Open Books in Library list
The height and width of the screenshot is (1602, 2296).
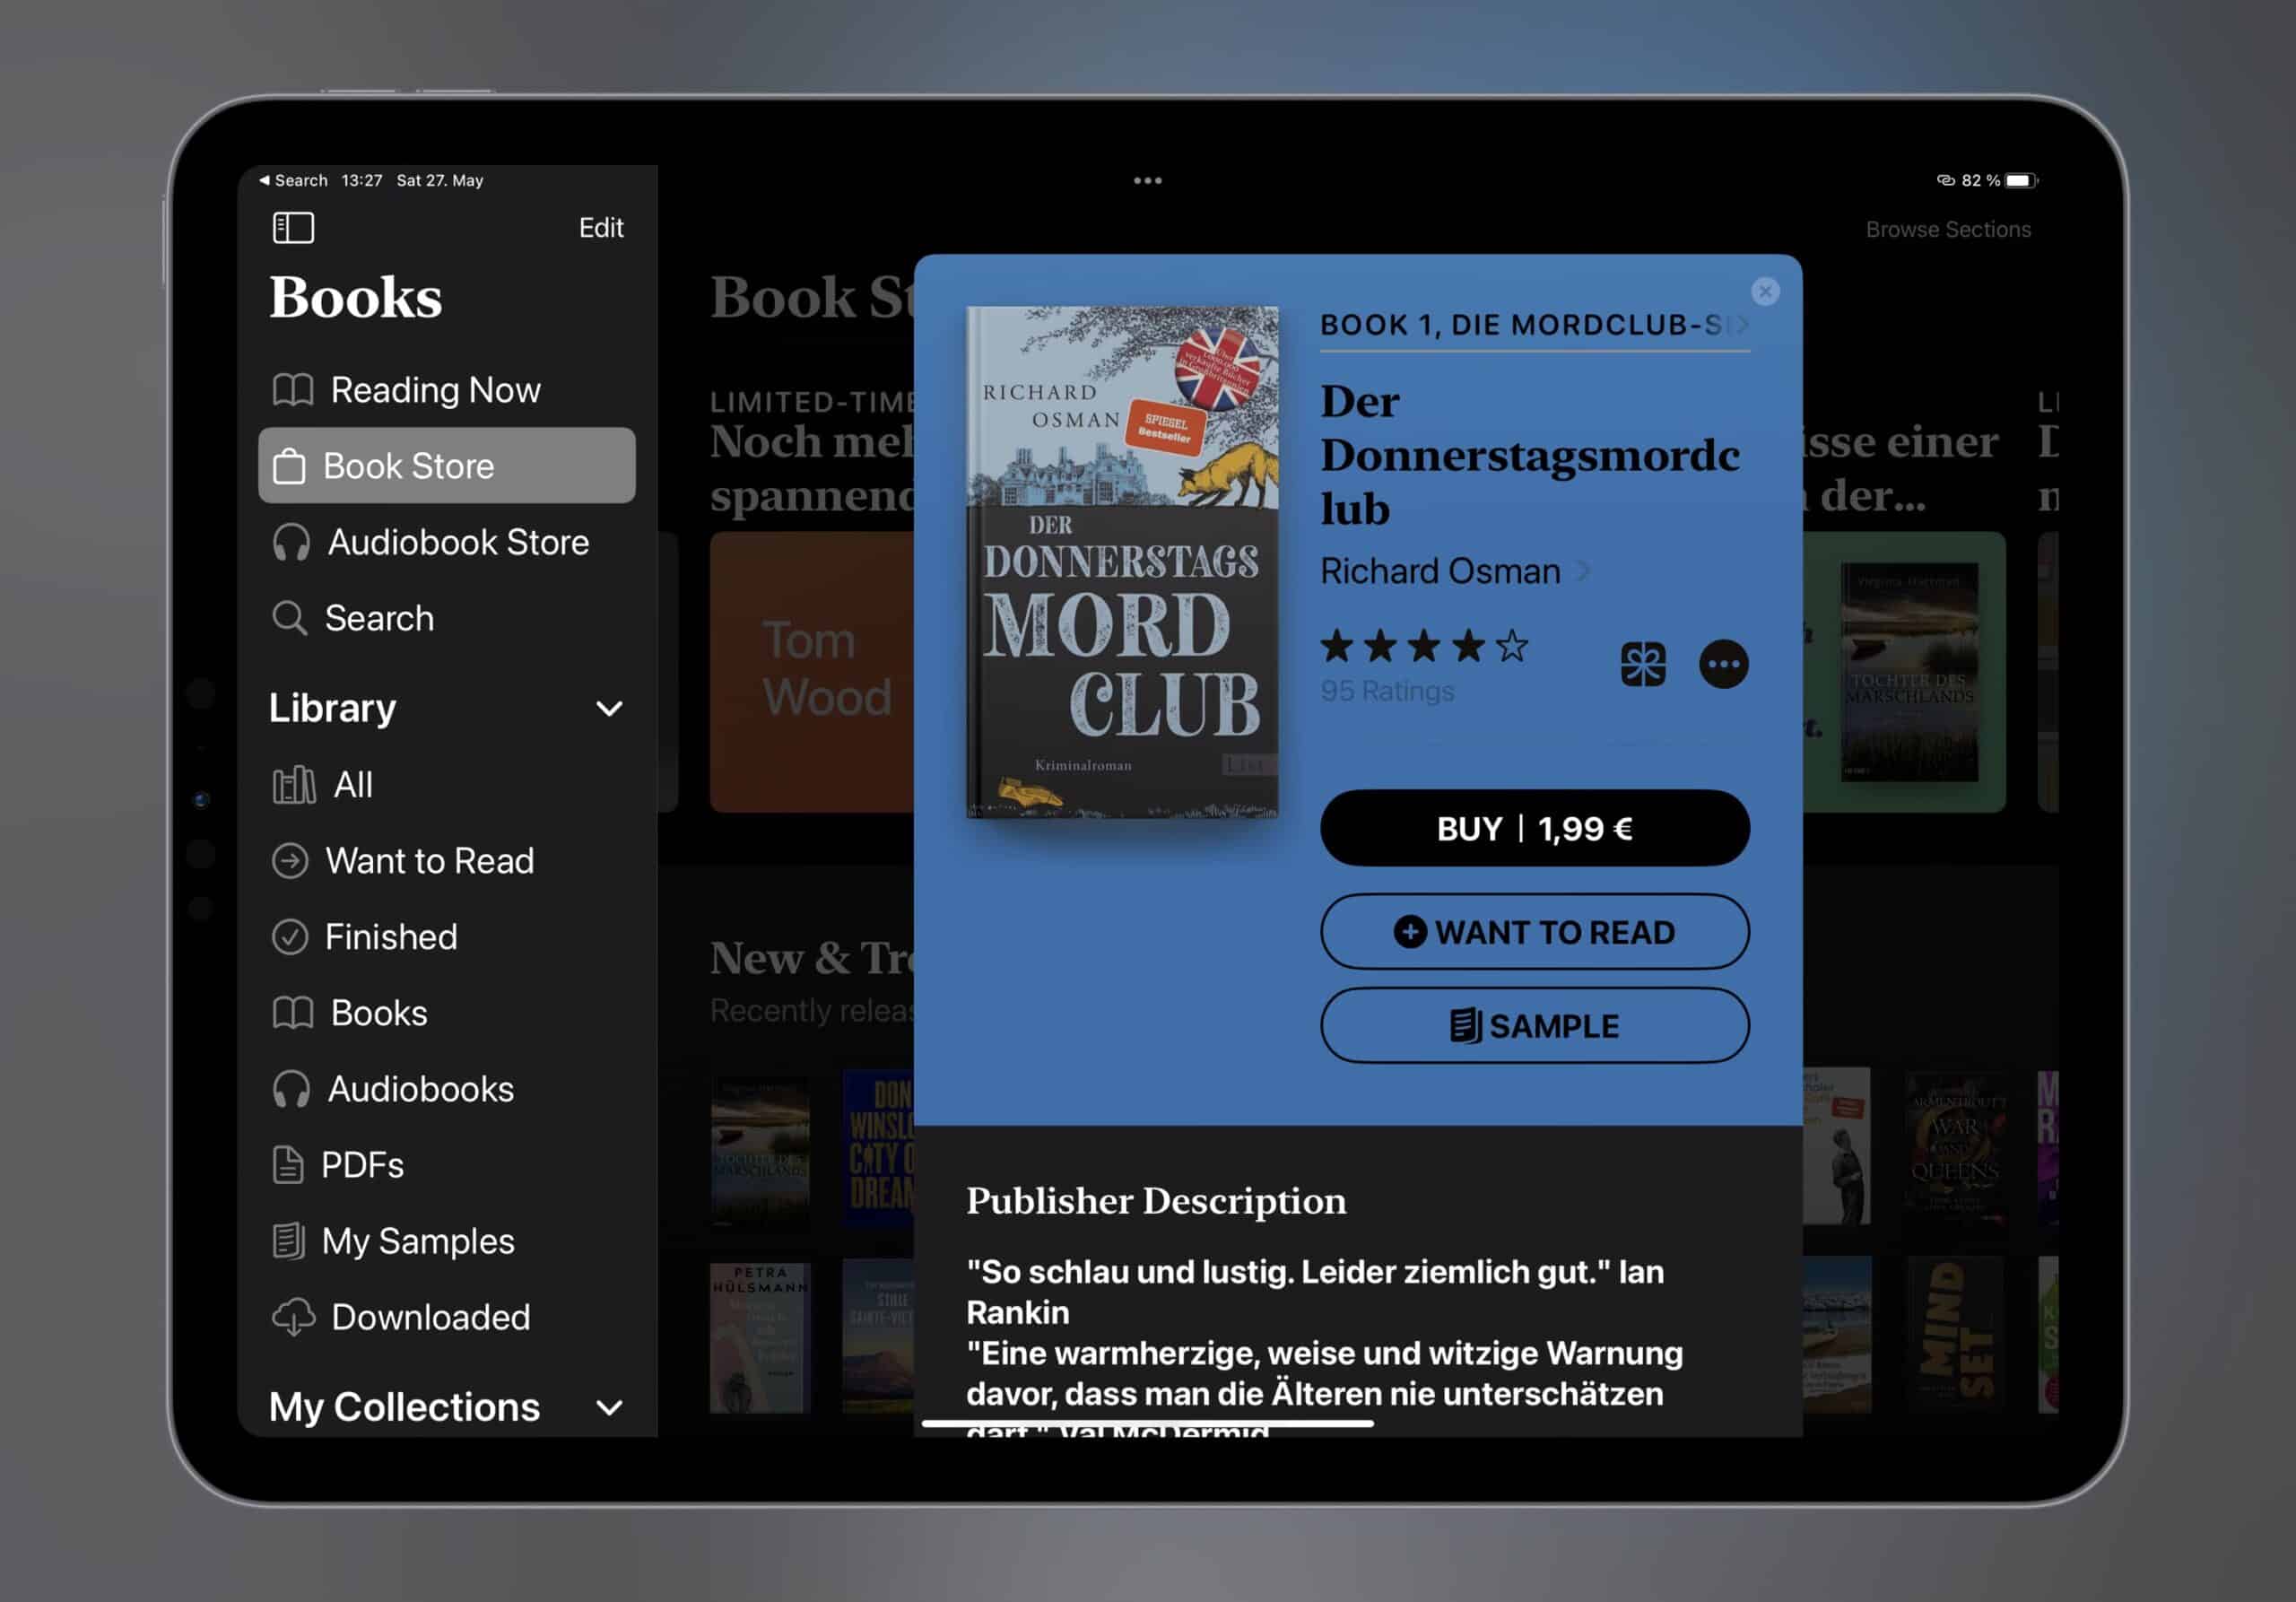coord(446,1013)
